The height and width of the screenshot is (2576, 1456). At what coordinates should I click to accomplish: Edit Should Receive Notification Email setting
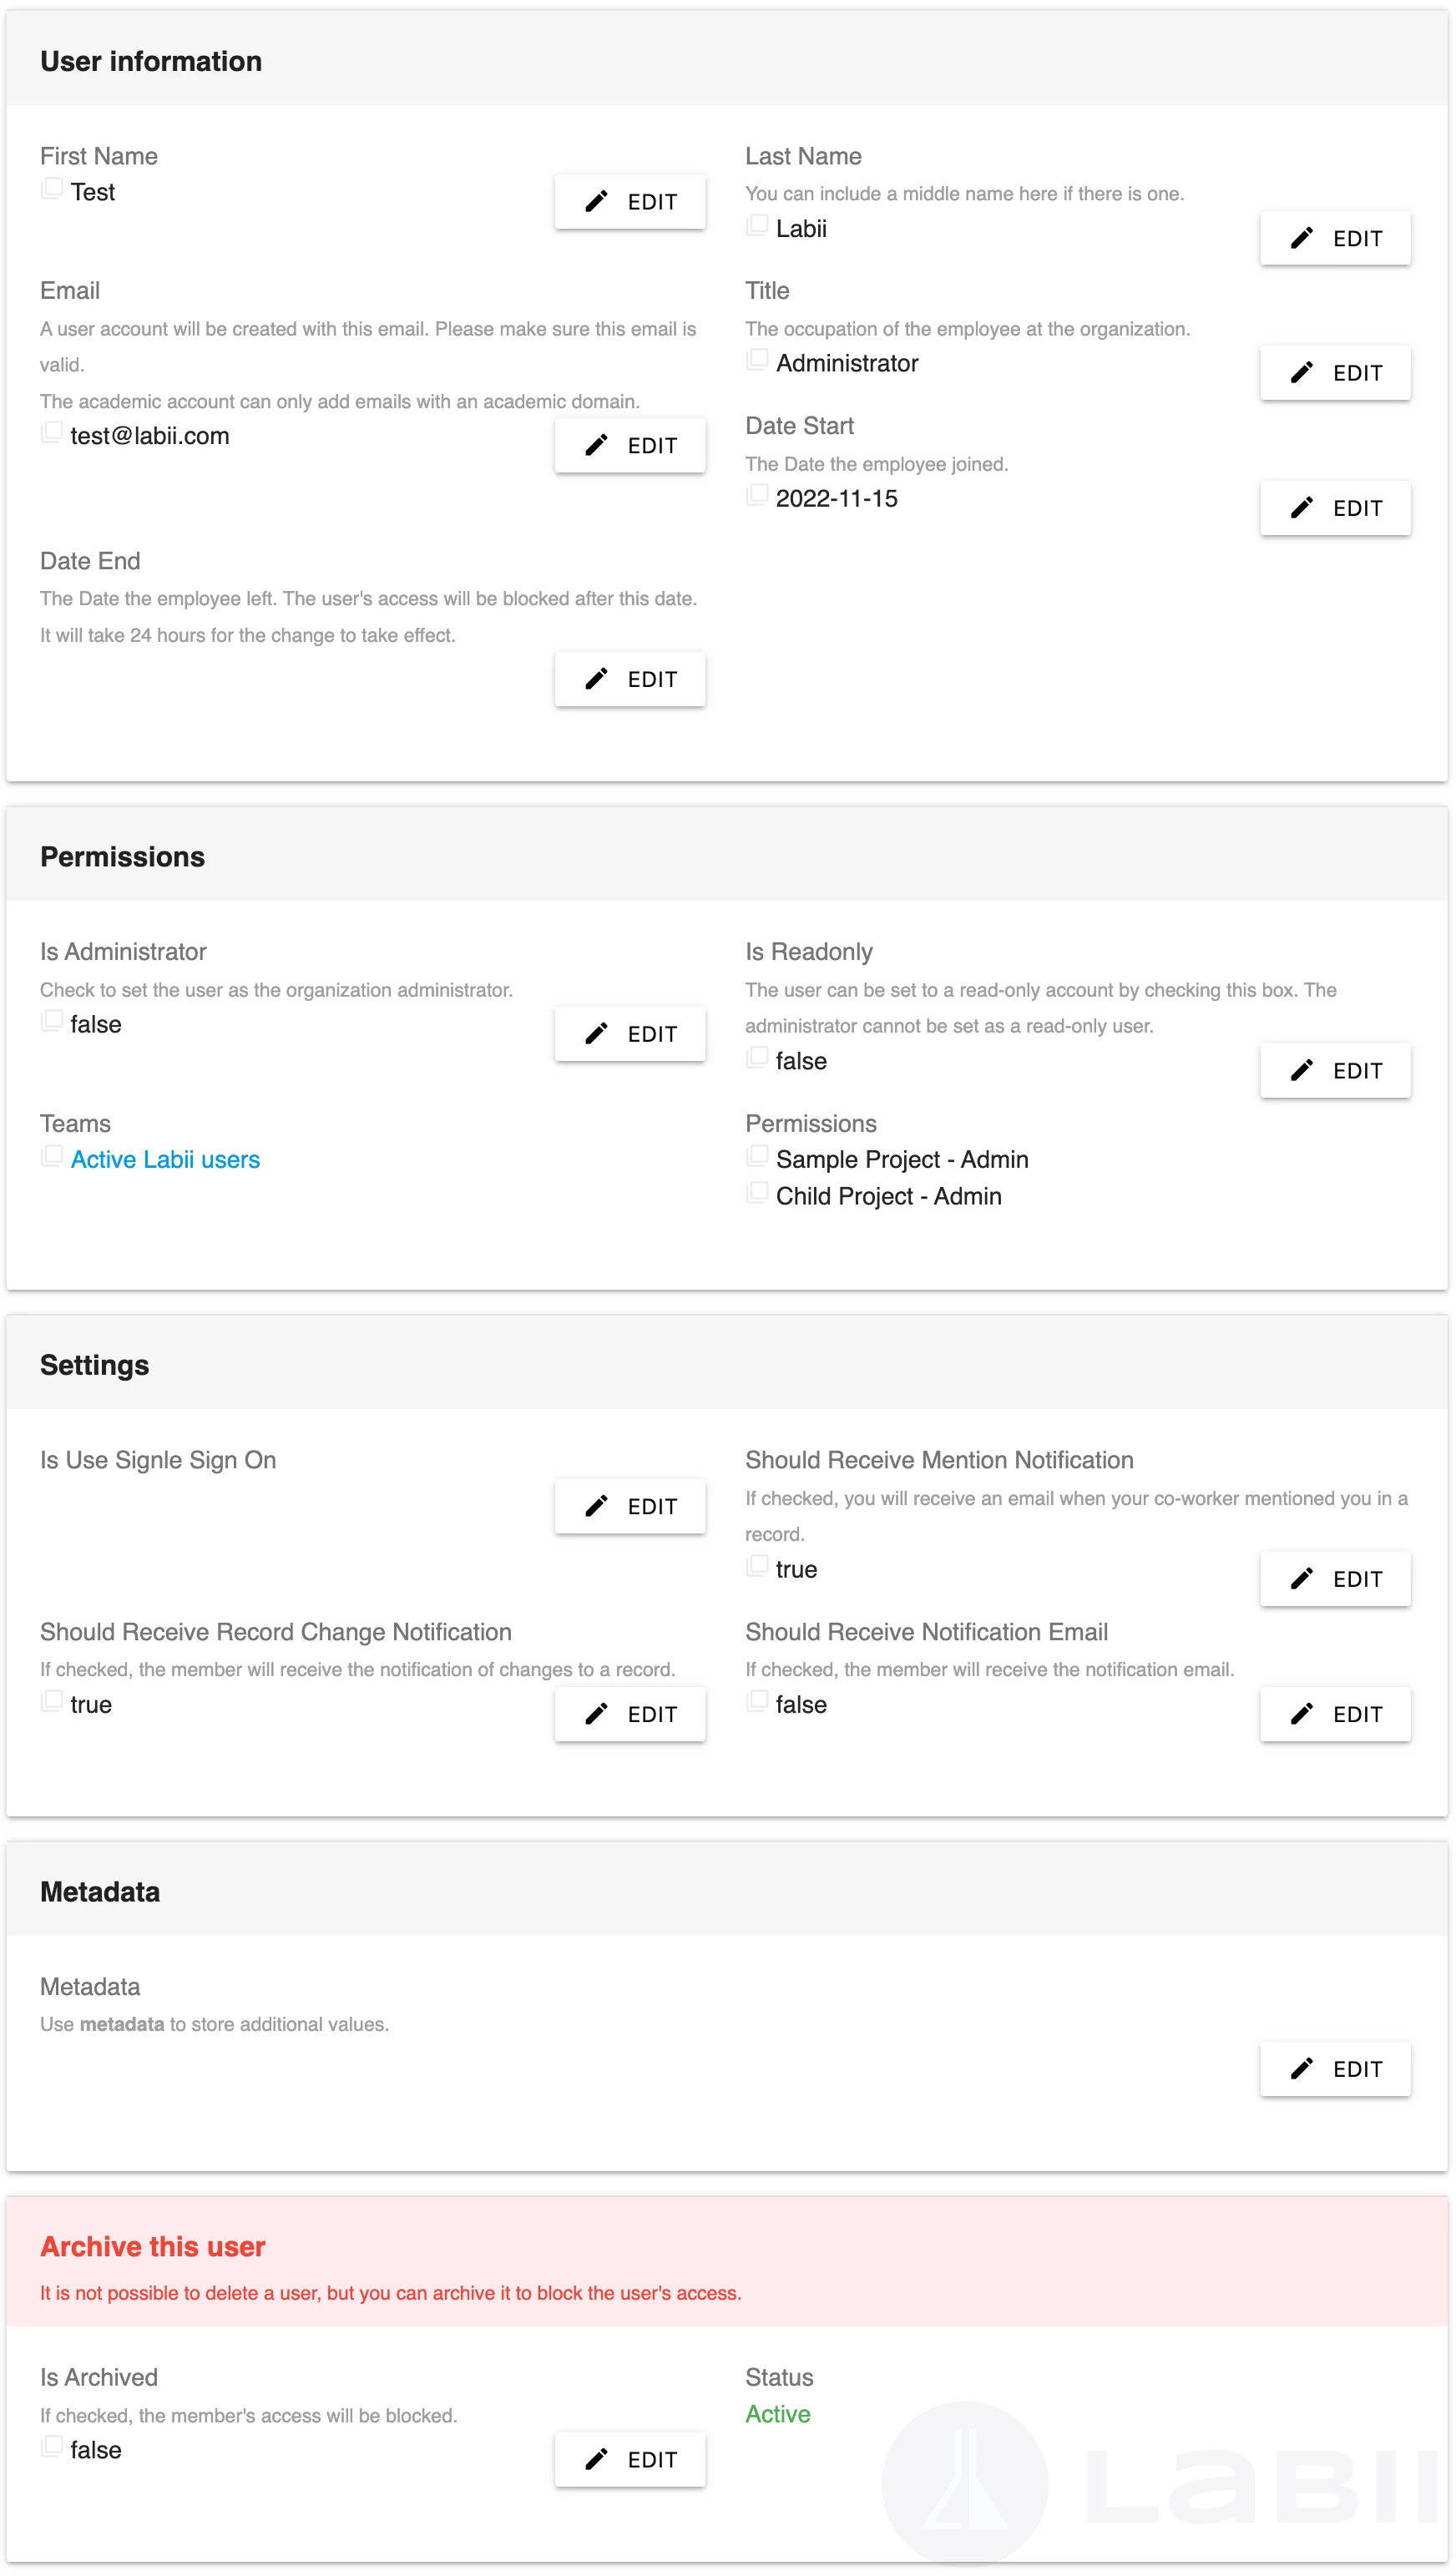1335,1714
